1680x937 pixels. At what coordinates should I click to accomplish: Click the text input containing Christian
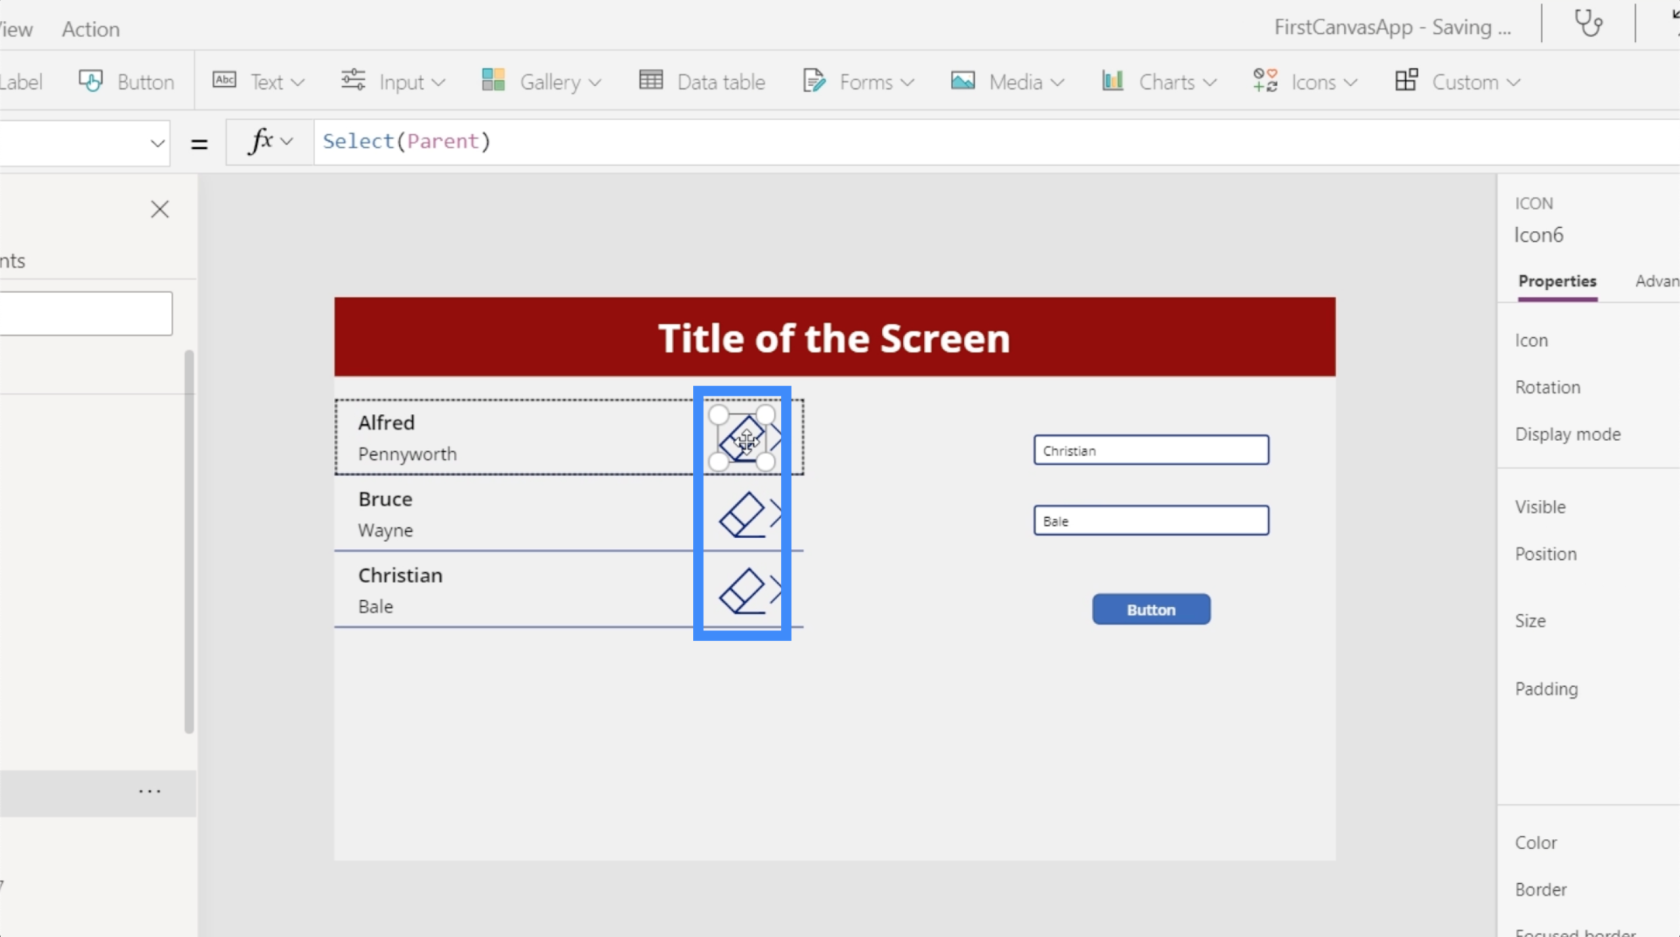coord(1151,450)
